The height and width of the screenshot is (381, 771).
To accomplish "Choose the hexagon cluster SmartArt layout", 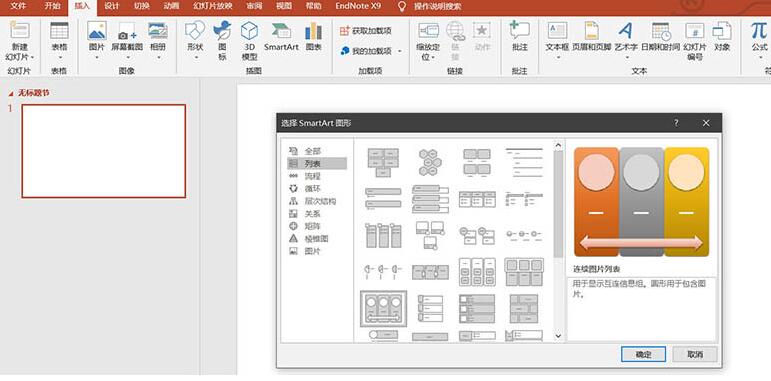I will (x=430, y=162).
